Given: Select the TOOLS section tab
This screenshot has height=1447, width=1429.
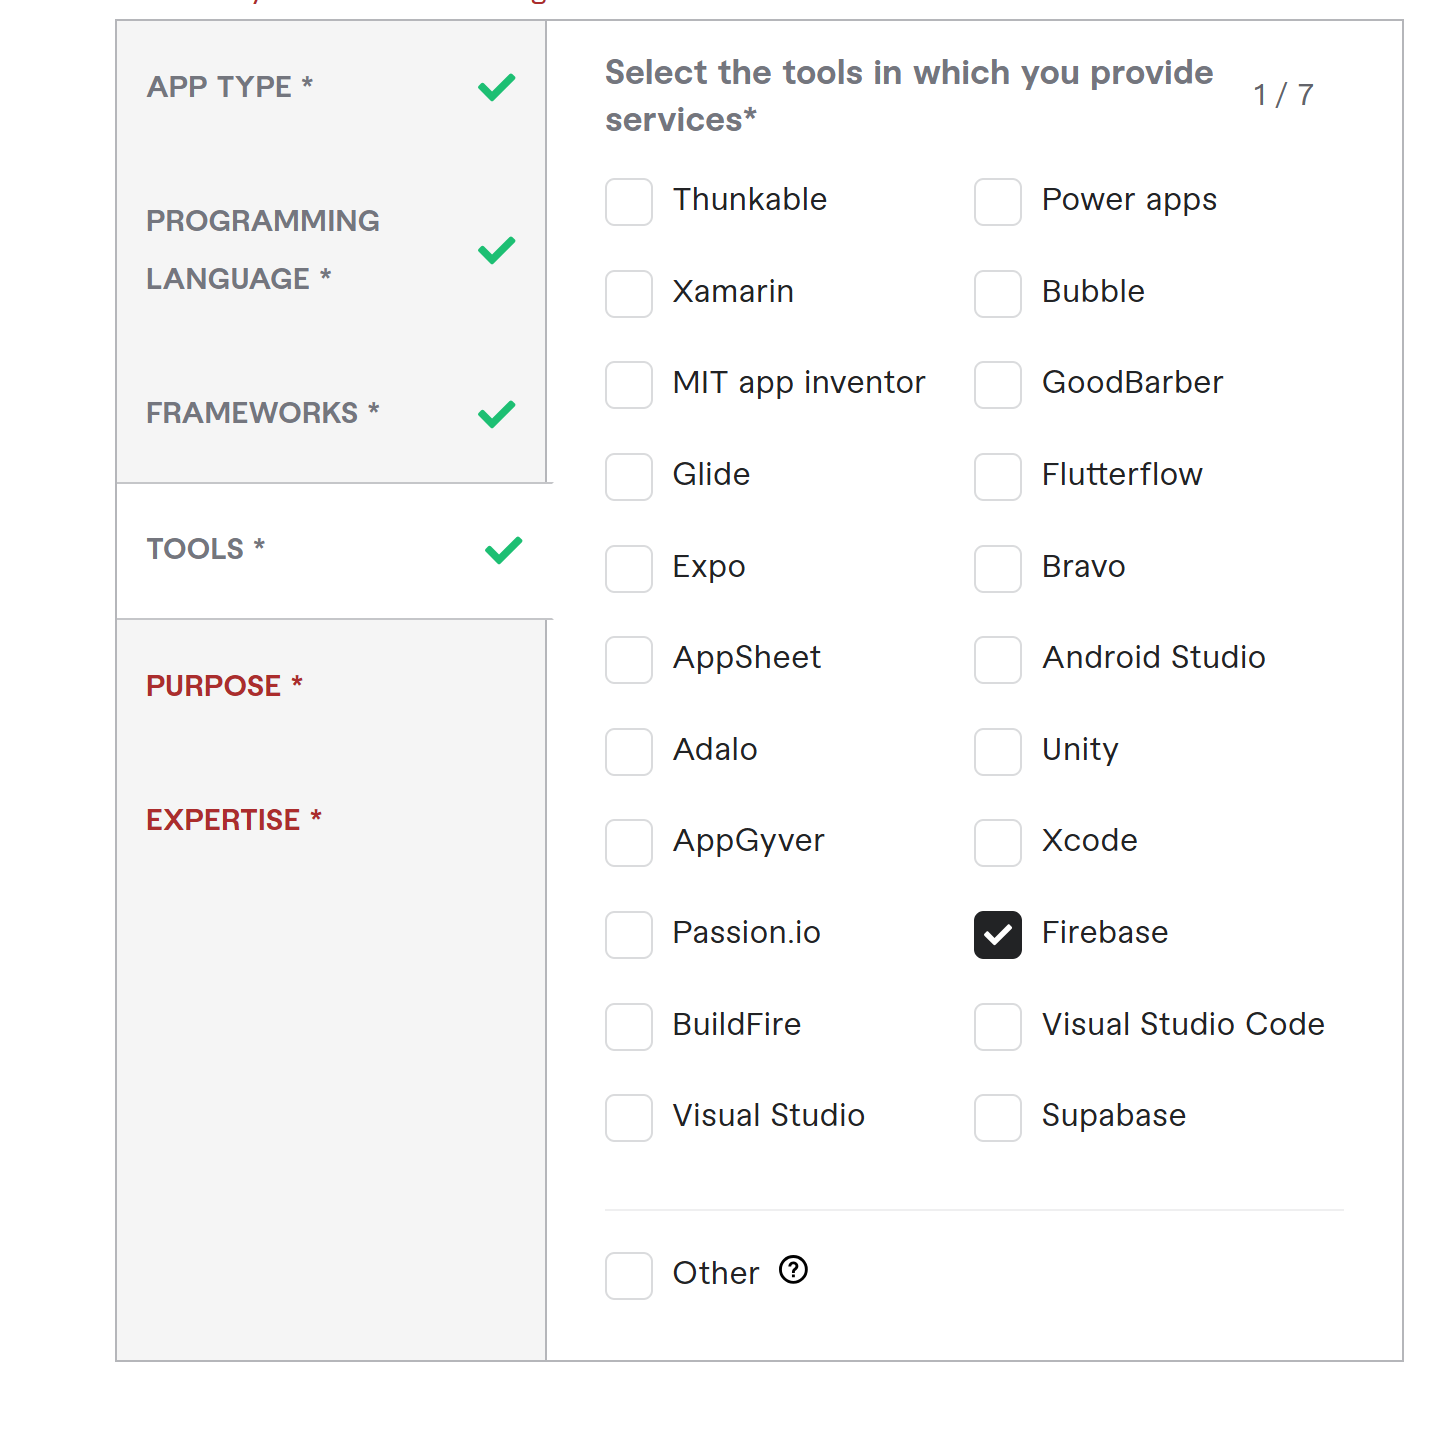Looking at the screenshot, I should [334, 550].
